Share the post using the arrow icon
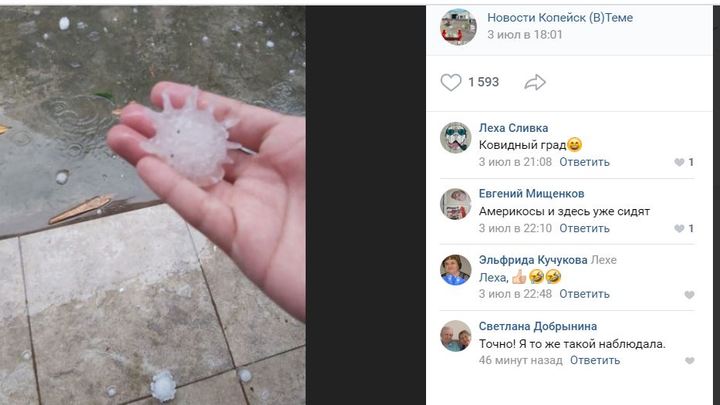Image resolution: width=720 pixels, height=405 pixels. (x=535, y=83)
